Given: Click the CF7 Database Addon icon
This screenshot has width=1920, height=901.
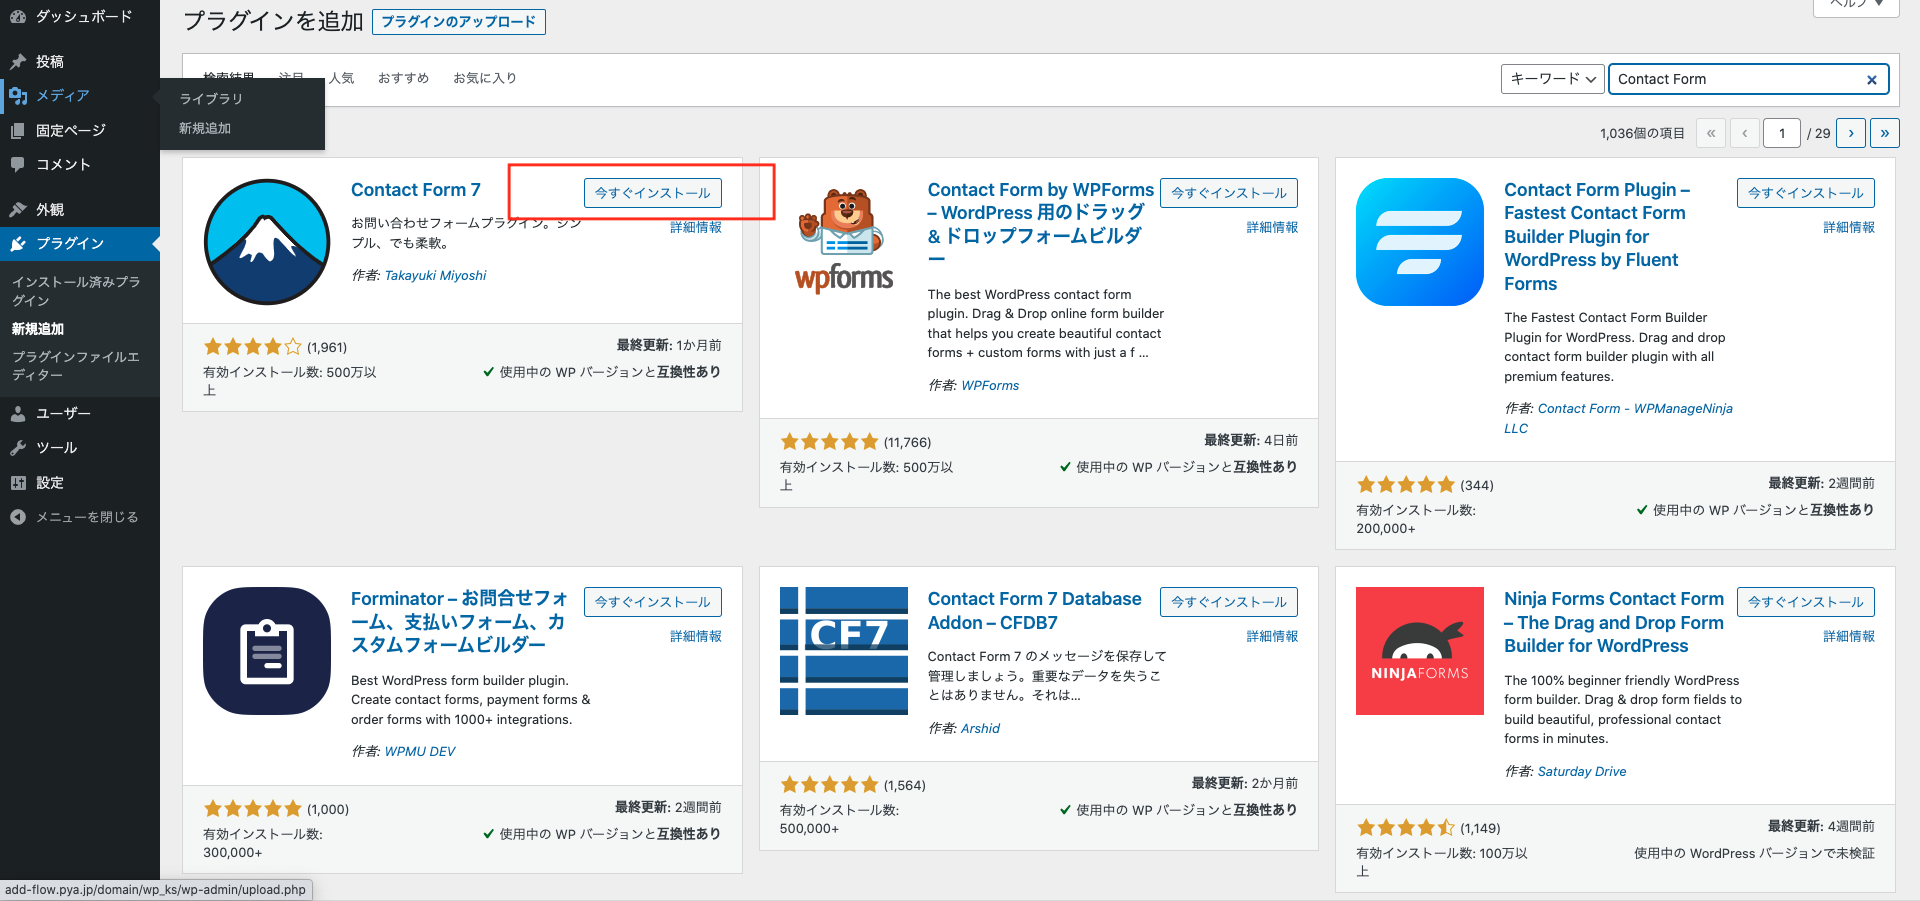Looking at the screenshot, I should pos(844,651).
